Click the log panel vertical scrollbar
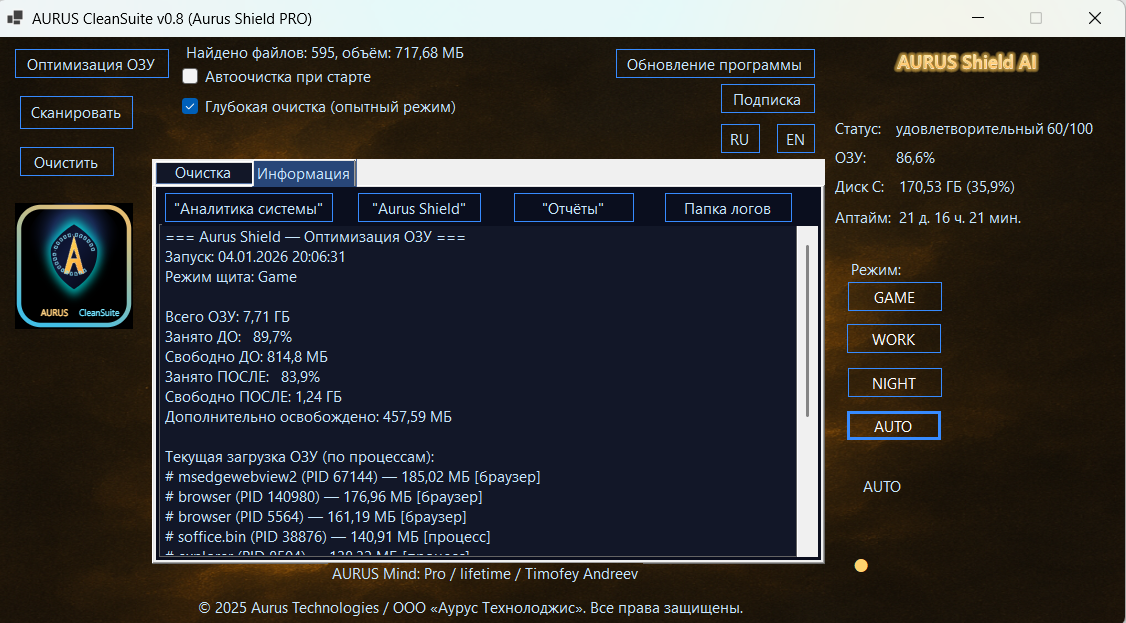 point(807,330)
